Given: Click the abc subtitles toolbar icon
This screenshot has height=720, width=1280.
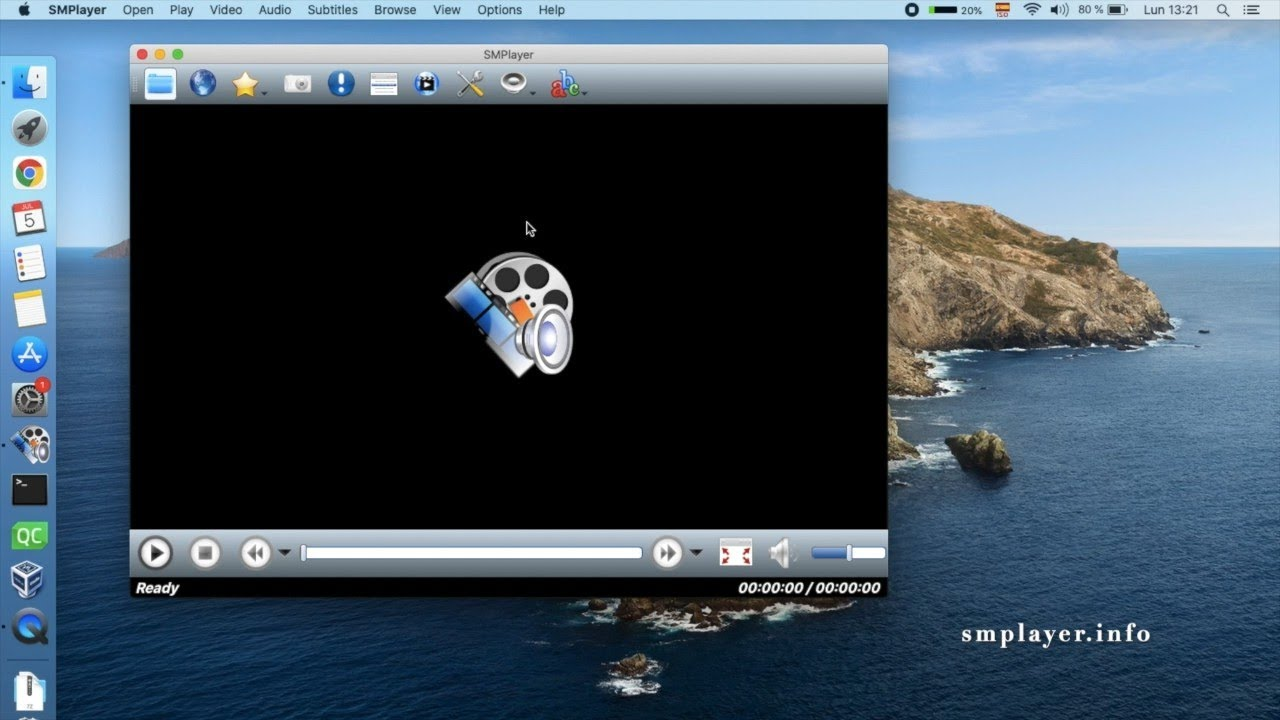Looking at the screenshot, I should tap(564, 84).
